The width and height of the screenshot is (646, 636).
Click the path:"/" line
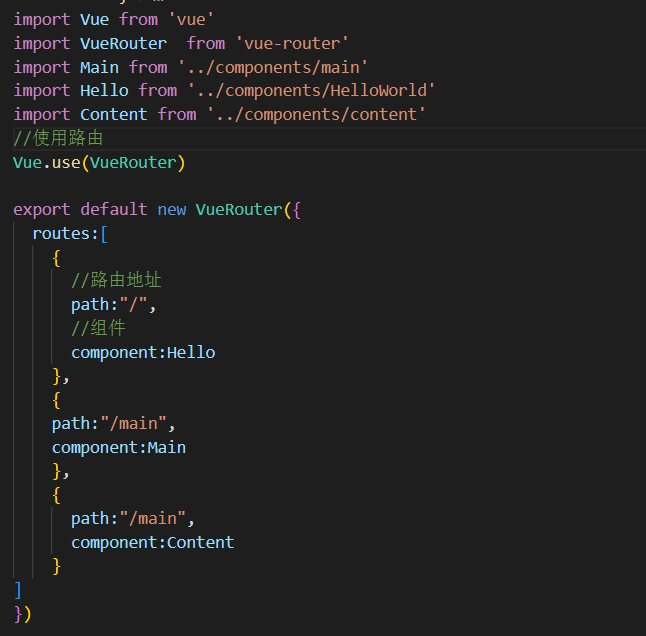[x=113, y=305]
